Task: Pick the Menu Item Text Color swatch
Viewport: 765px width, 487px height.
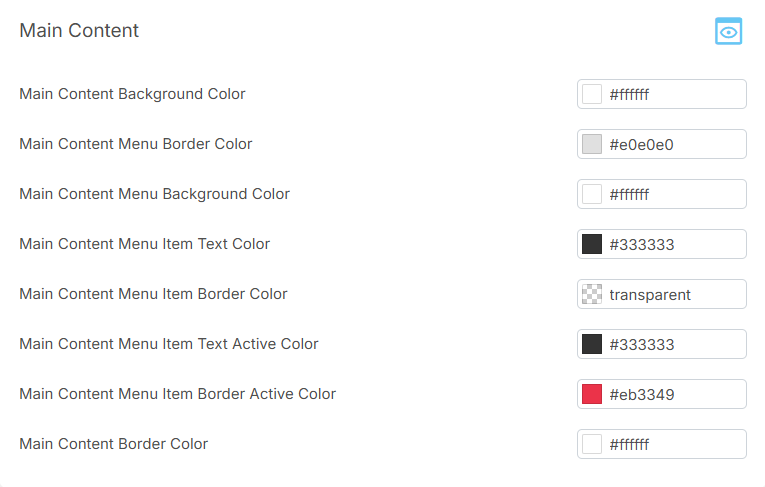Action: click(592, 244)
